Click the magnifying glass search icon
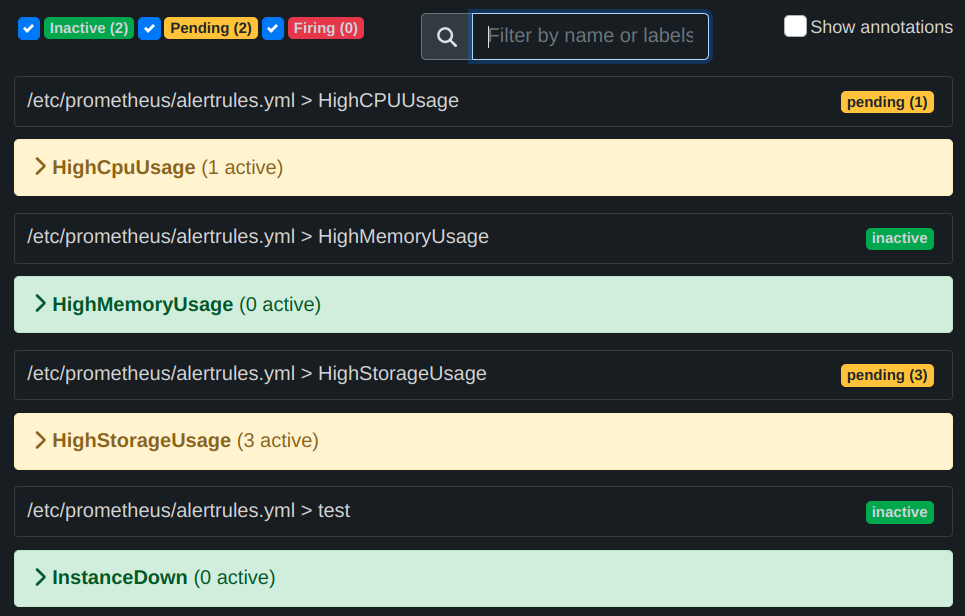The width and height of the screenshot is (965, 616). pos(445,36)
